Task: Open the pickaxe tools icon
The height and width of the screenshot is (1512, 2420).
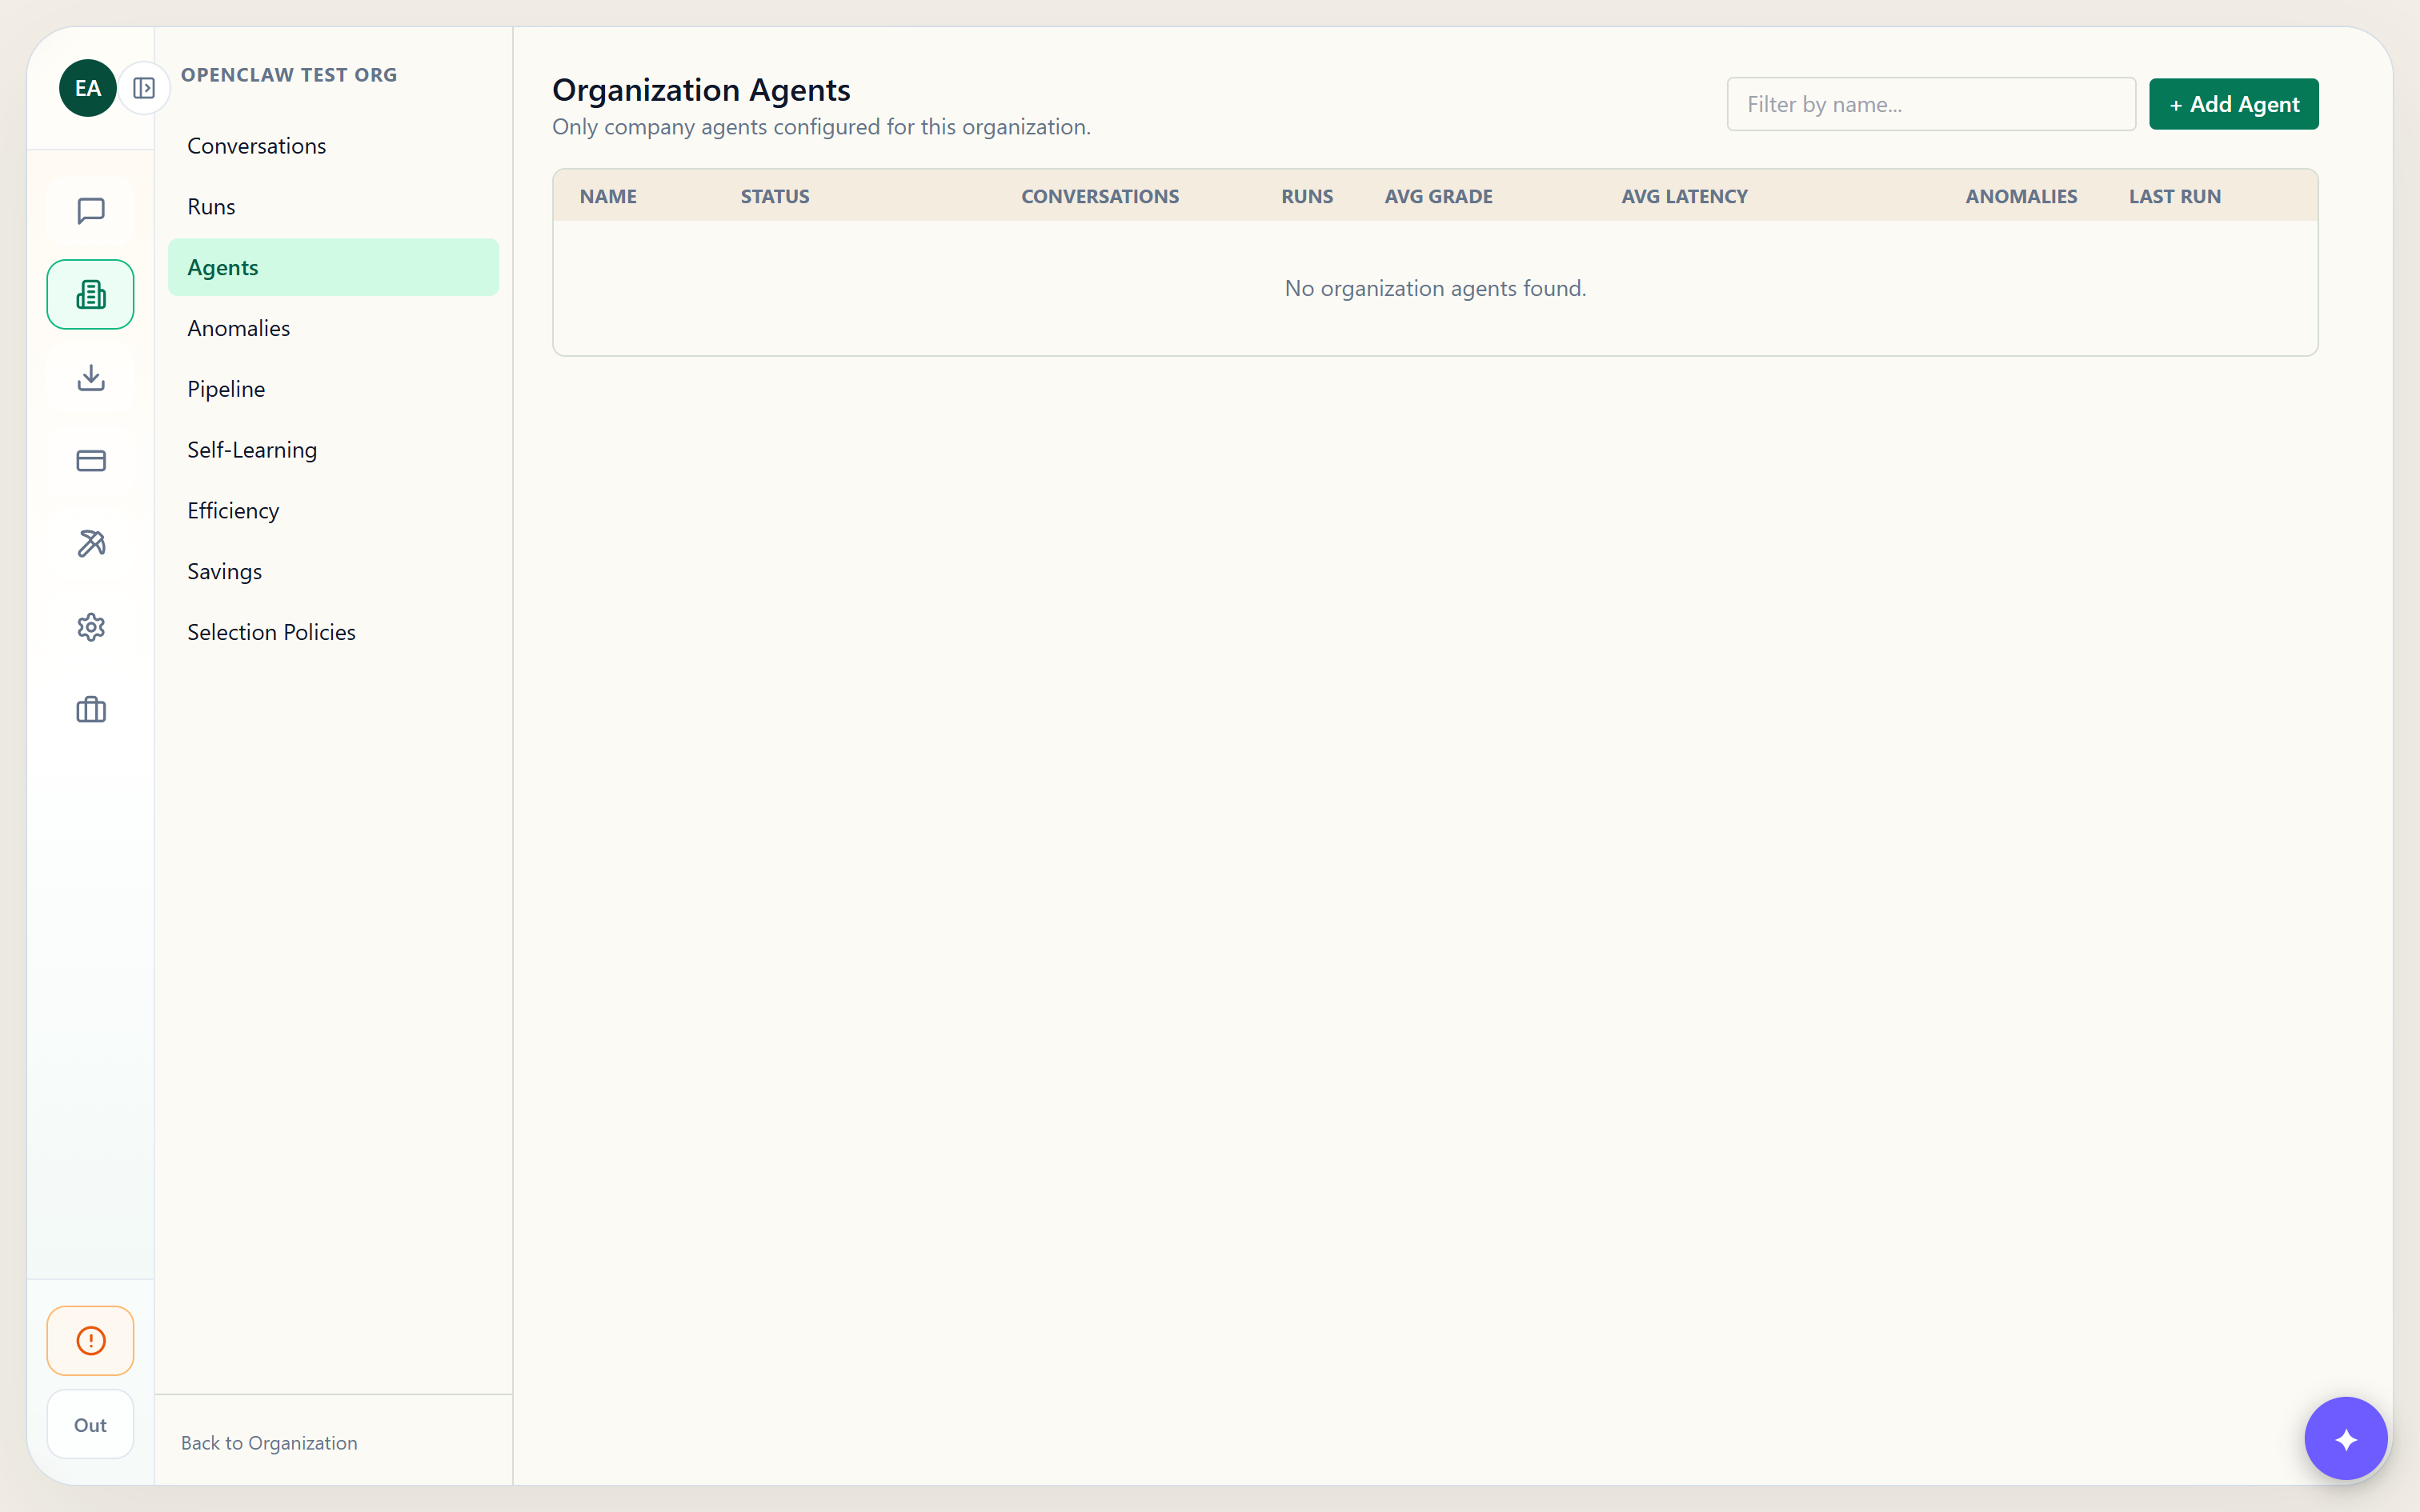Action: [91, 544]
